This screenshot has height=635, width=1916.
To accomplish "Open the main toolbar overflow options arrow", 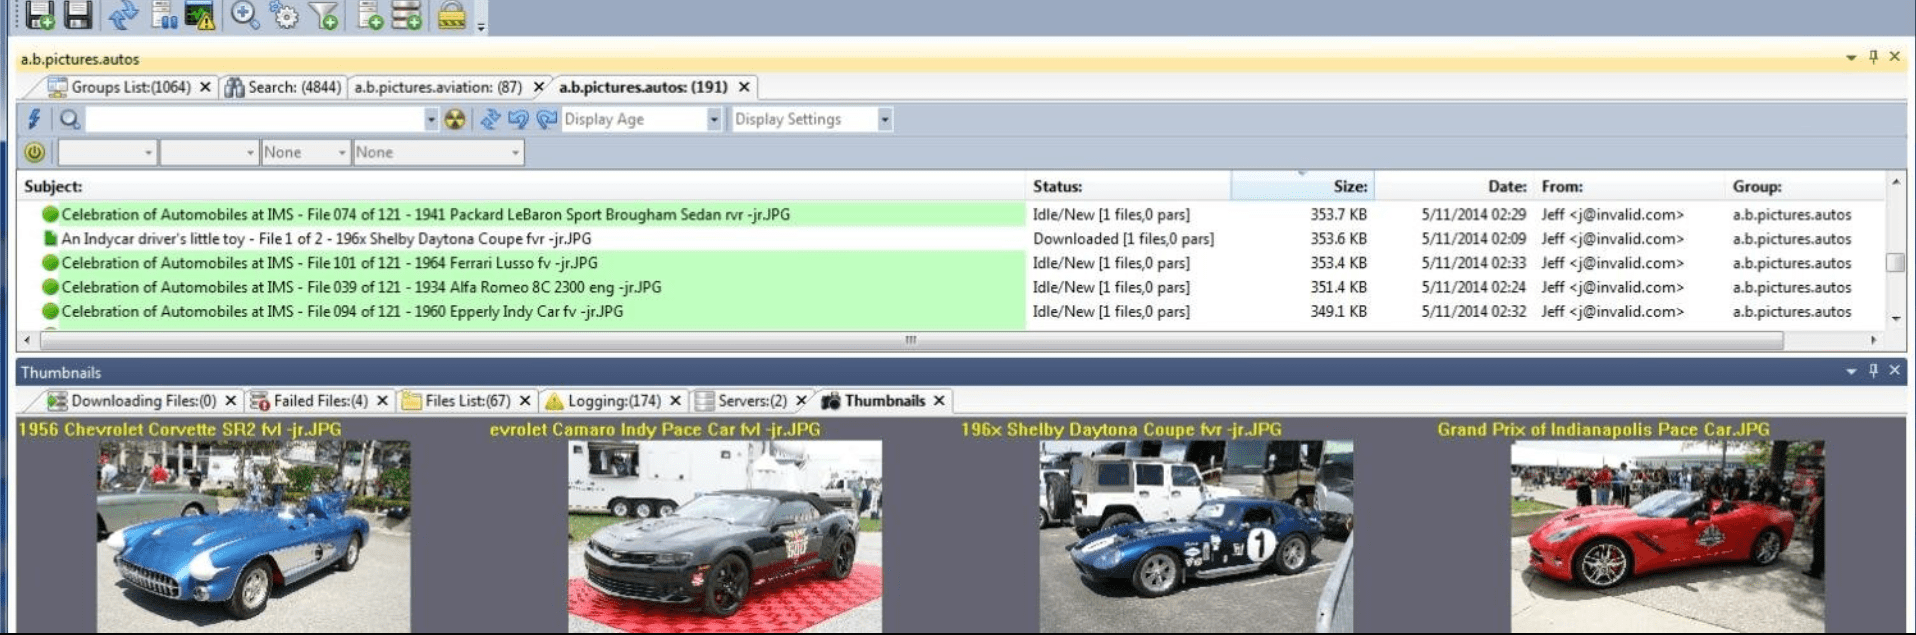I will coord(481,26).
